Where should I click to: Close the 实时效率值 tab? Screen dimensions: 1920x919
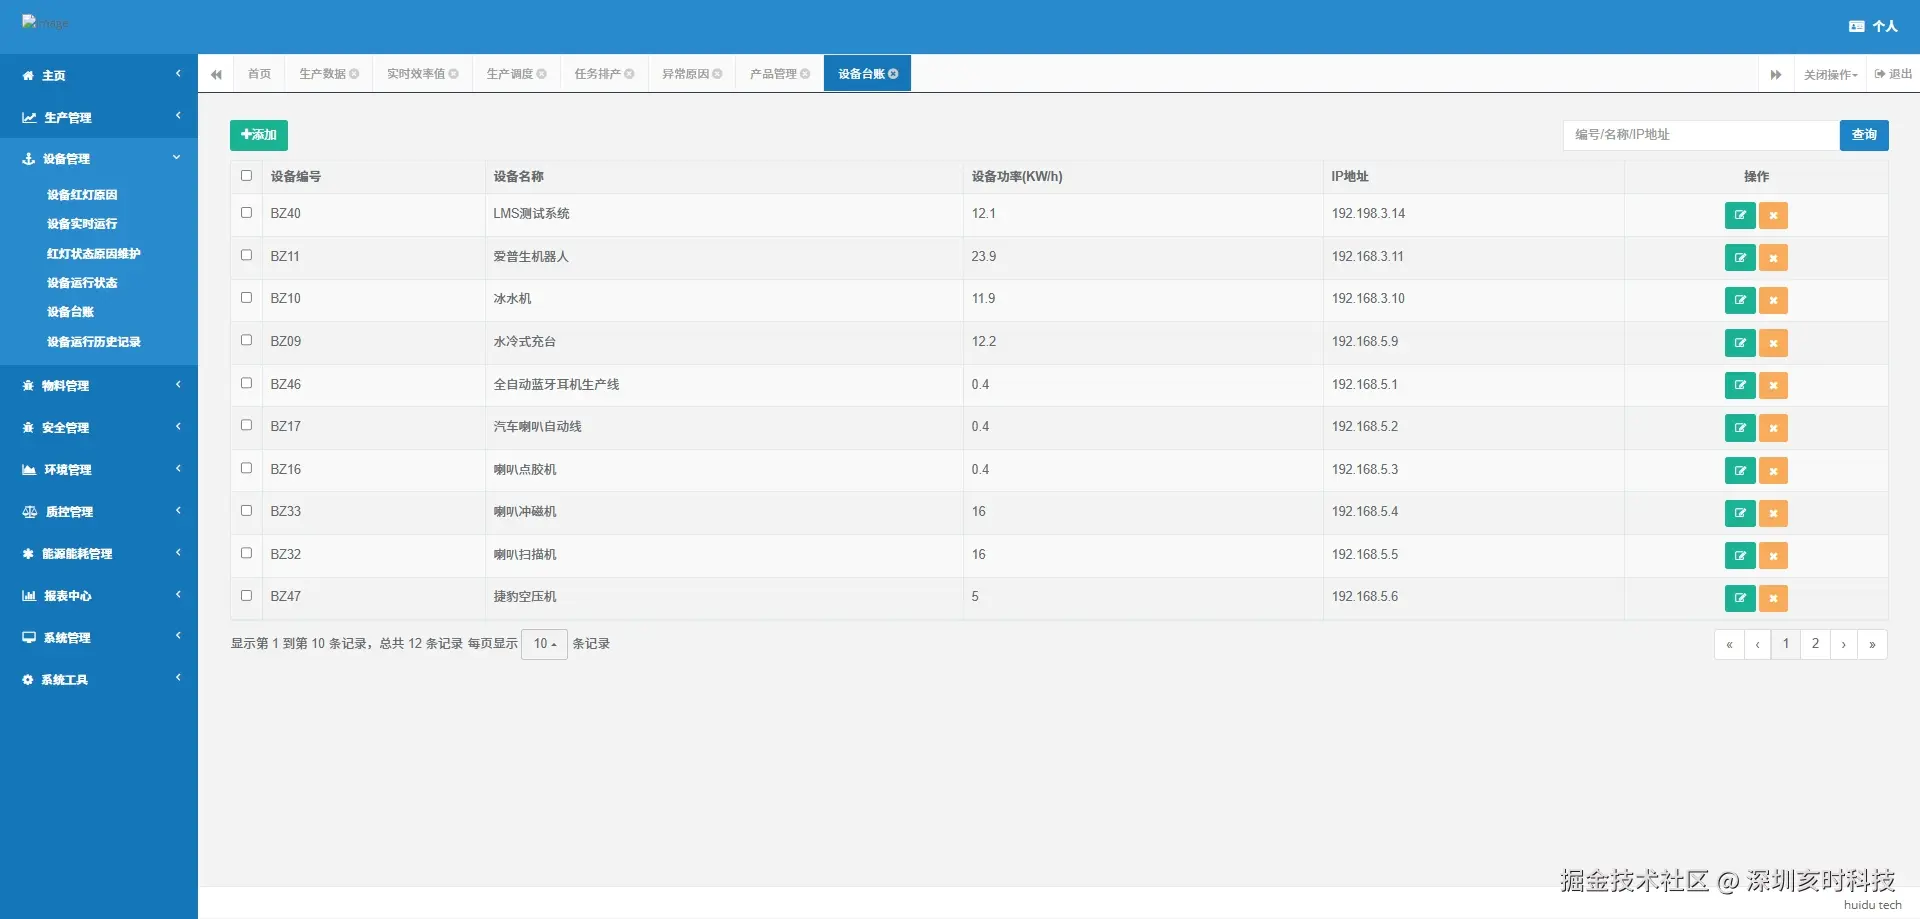(454, 74)
